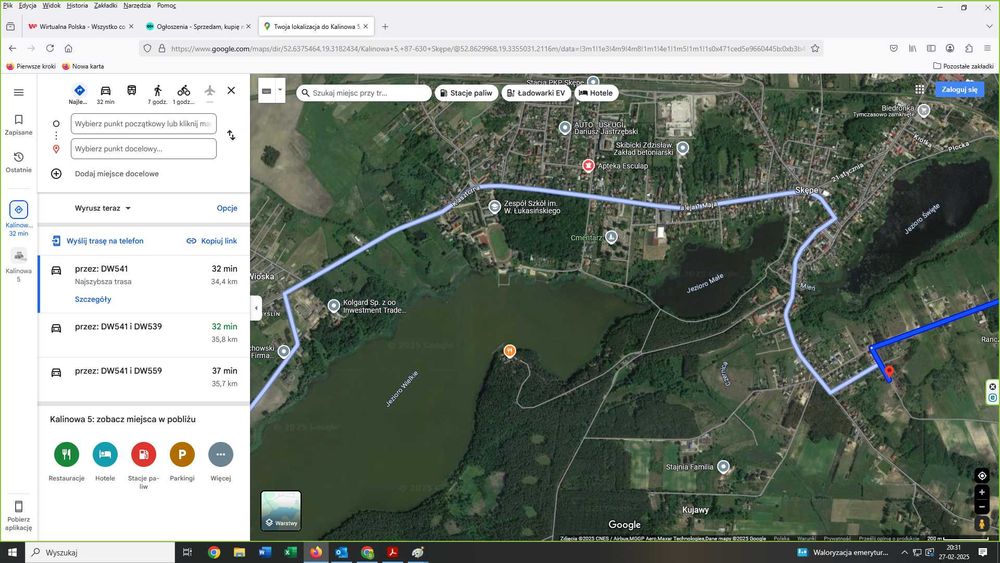
Task: Select cycling travel mode
Action: [x=184, y=94]
